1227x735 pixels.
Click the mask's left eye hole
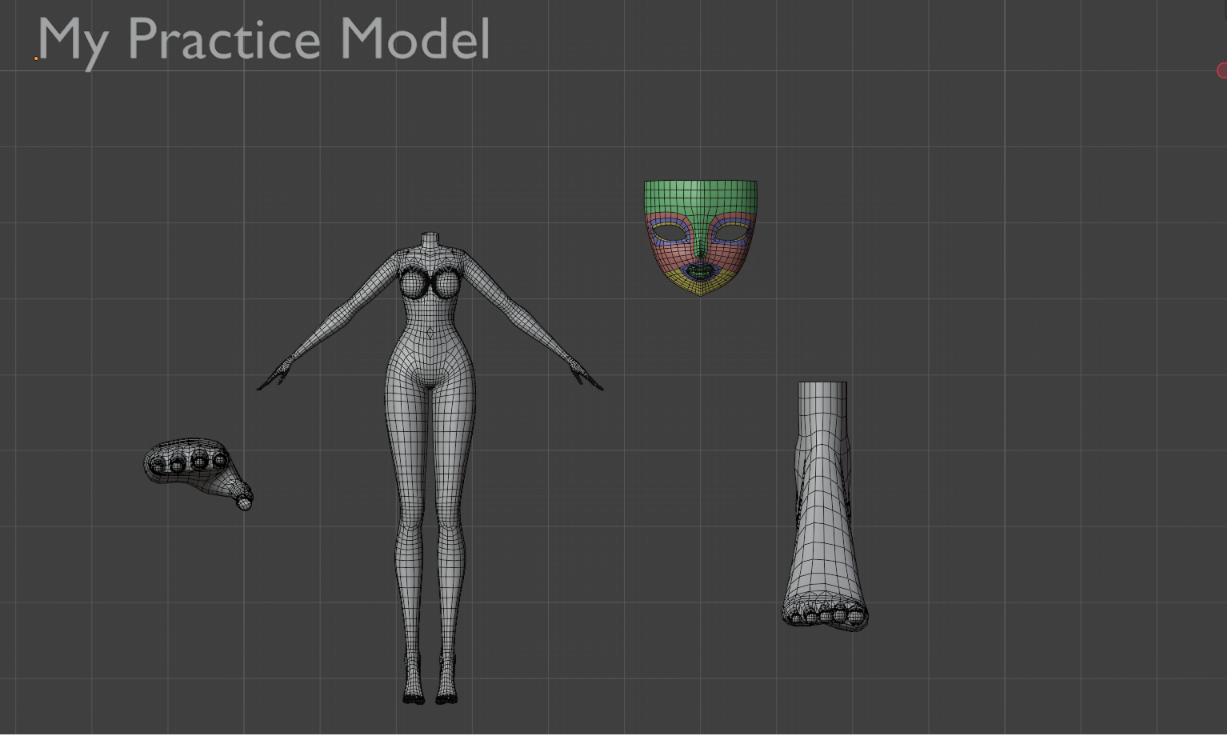[x=668, y=233]
